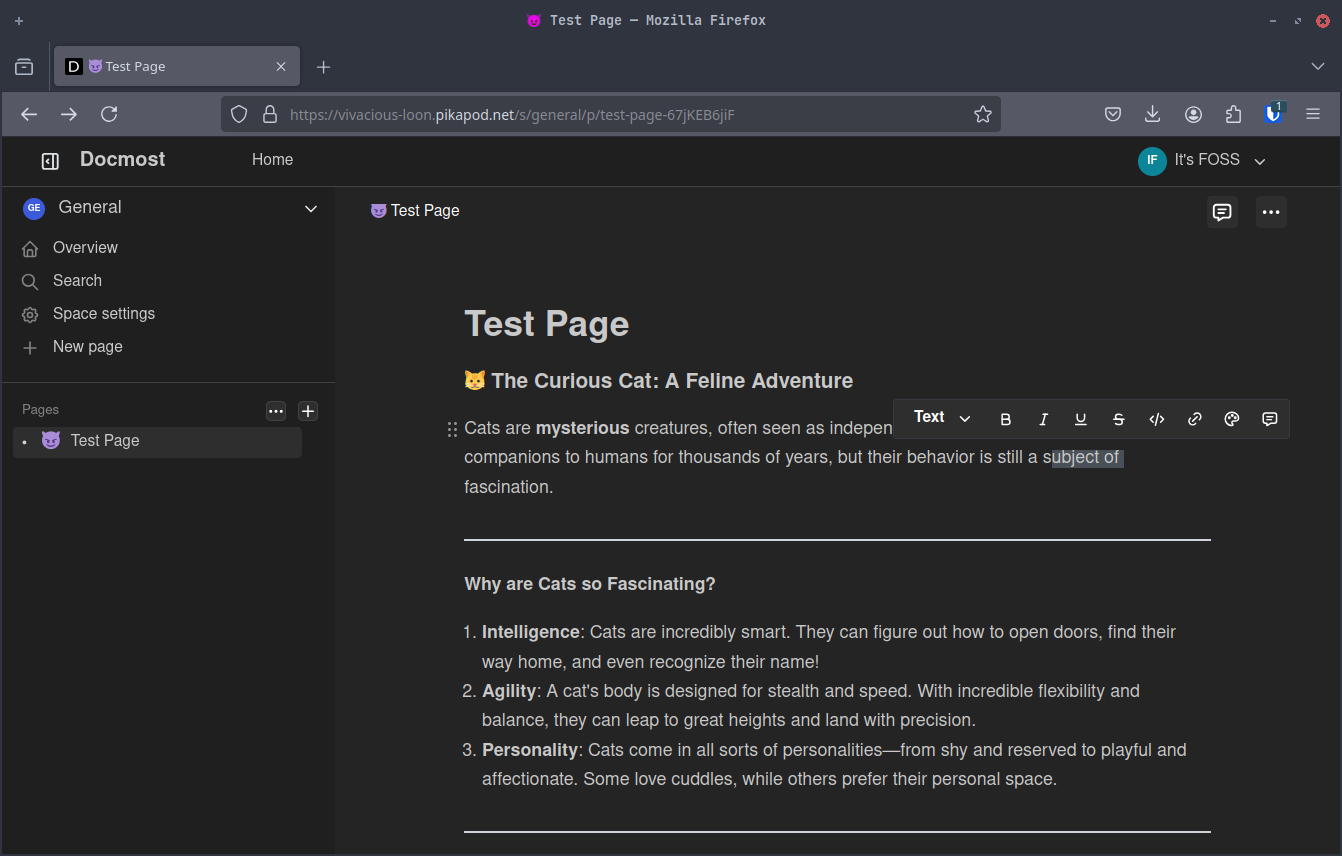Apply italic formatting from the toolbar
Screen dimensions: 1342x856
[x=1043, y=419]
